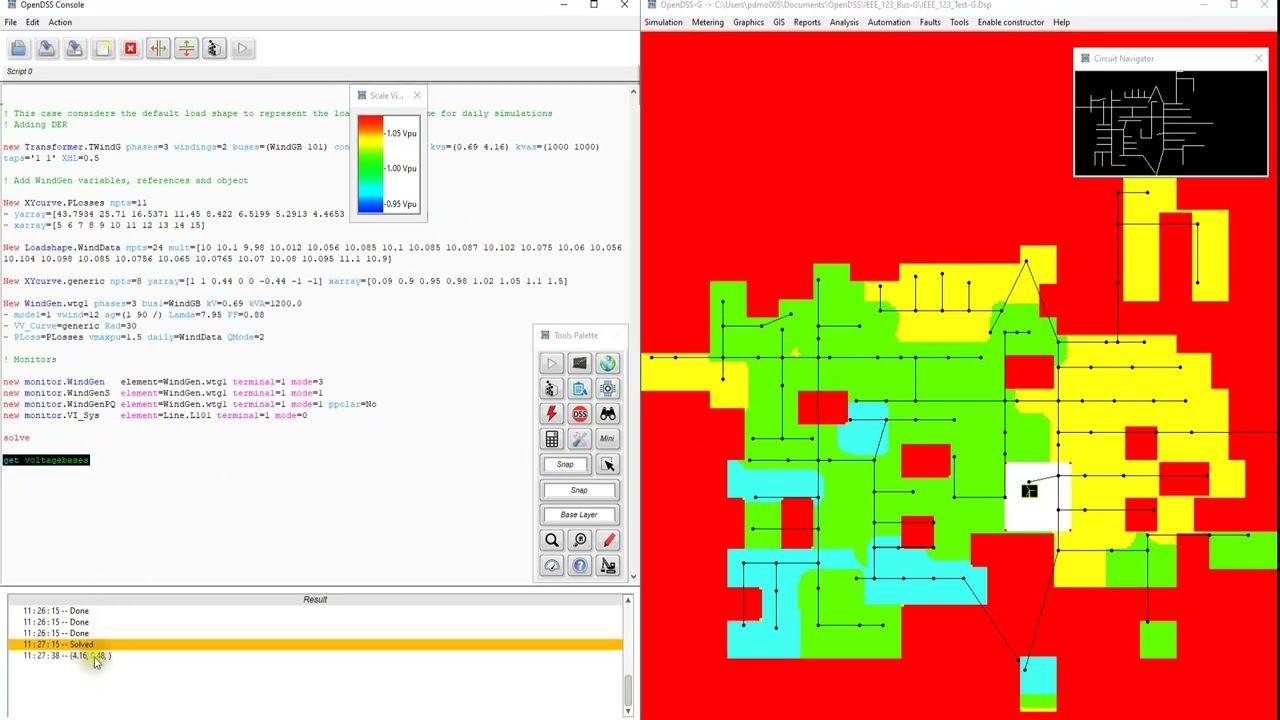This screenshot has height=720, width=1280.
Task: Select the arrow pointer selection tool
Action: [608, 464]
